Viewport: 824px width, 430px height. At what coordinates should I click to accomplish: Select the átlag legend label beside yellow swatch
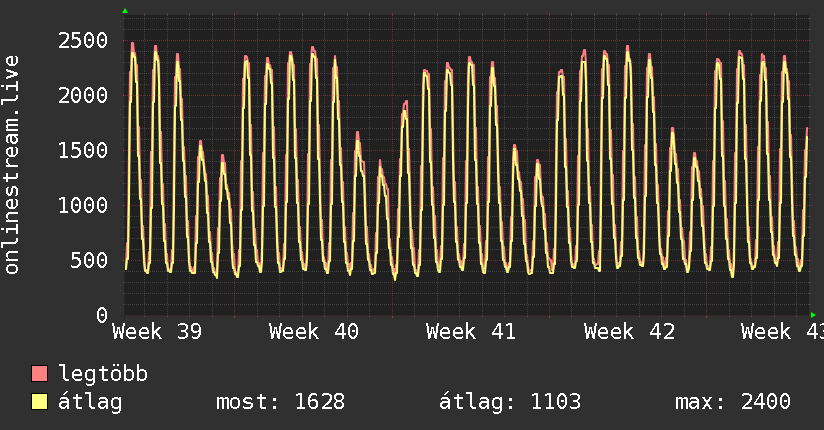click(x=90, y=402)
